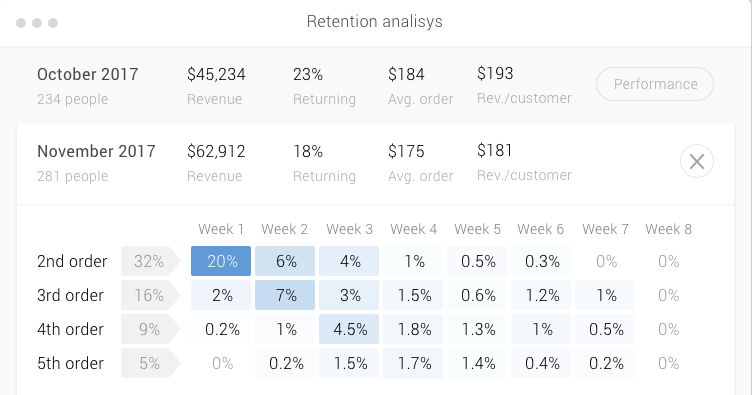Click the first window control dot

21,23
